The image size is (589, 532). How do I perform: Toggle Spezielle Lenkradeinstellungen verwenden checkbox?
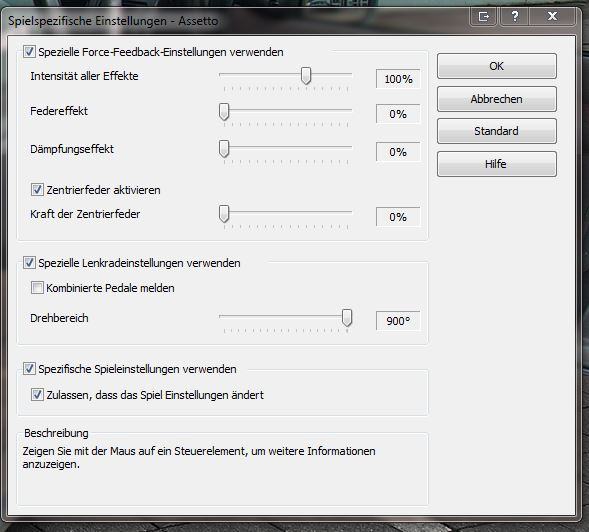tap(29, 263)
